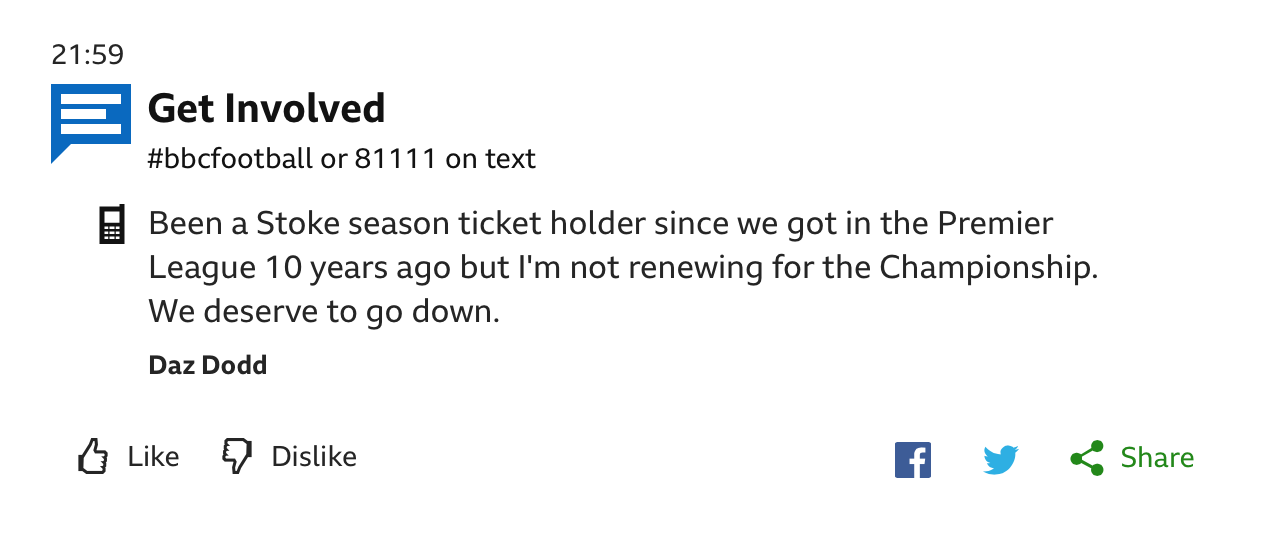Click the 21:59 timestamp
The image size is (1266, 534).
point(87,54)
